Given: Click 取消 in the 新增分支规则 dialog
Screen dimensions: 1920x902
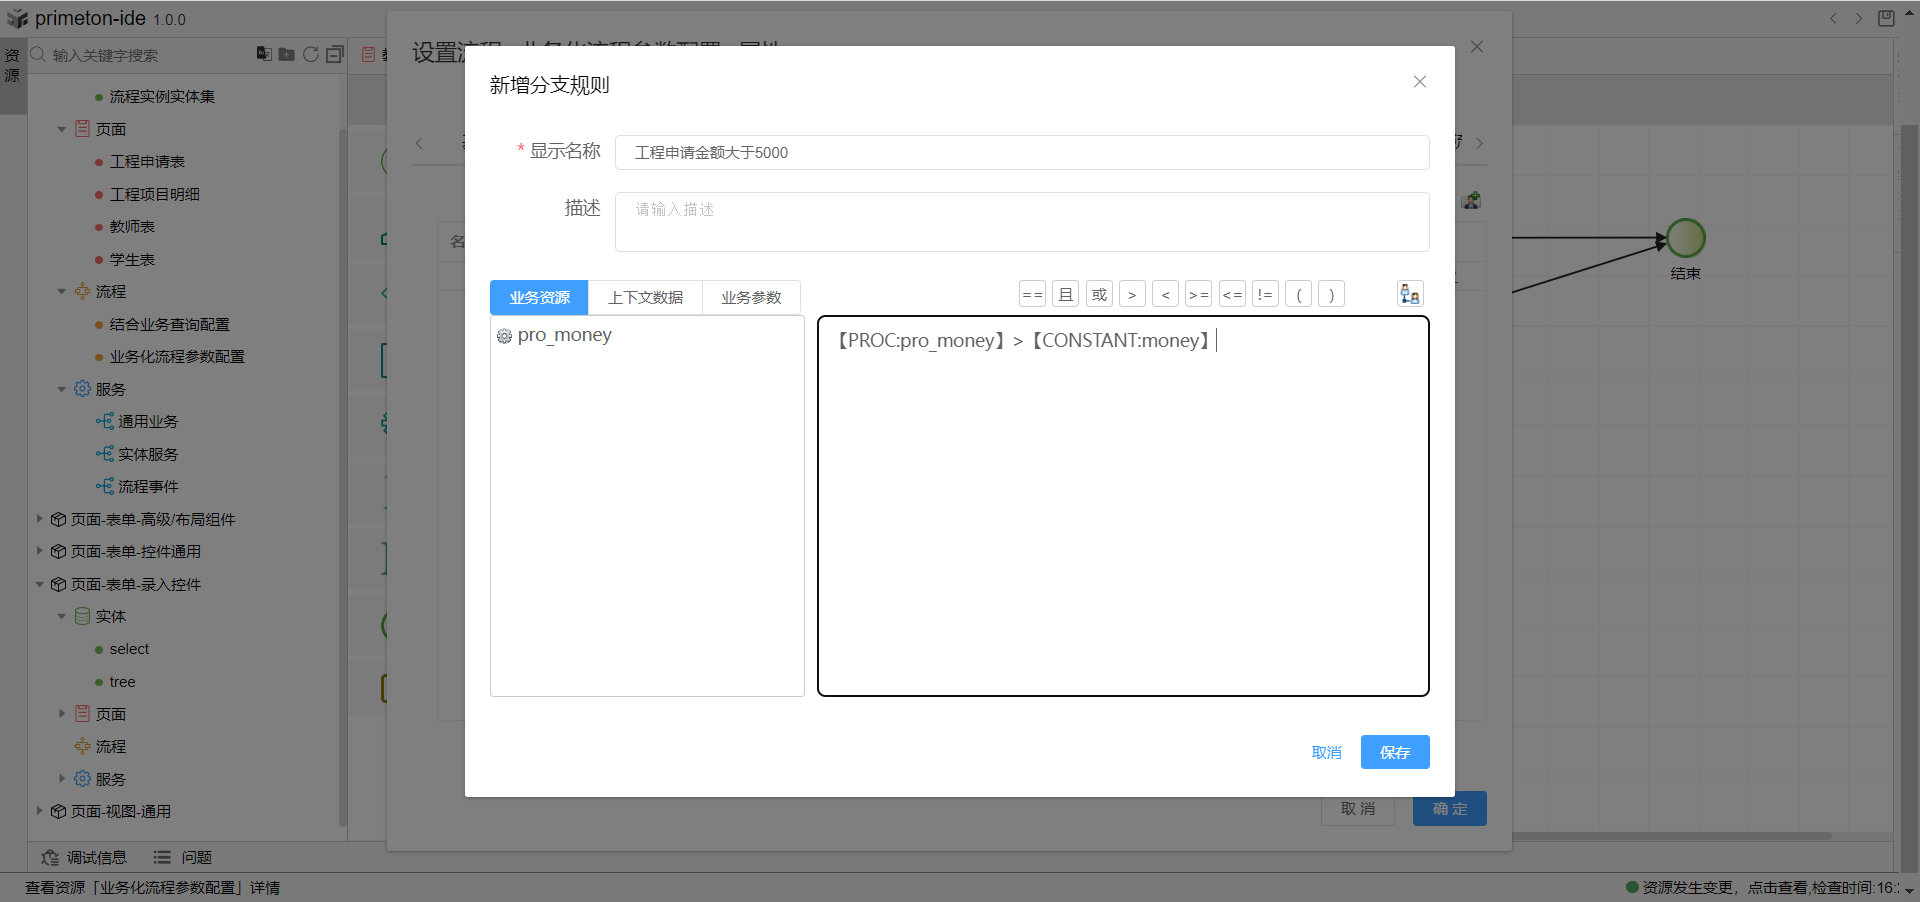Looking at the screenshot, I should [1326, 752].
